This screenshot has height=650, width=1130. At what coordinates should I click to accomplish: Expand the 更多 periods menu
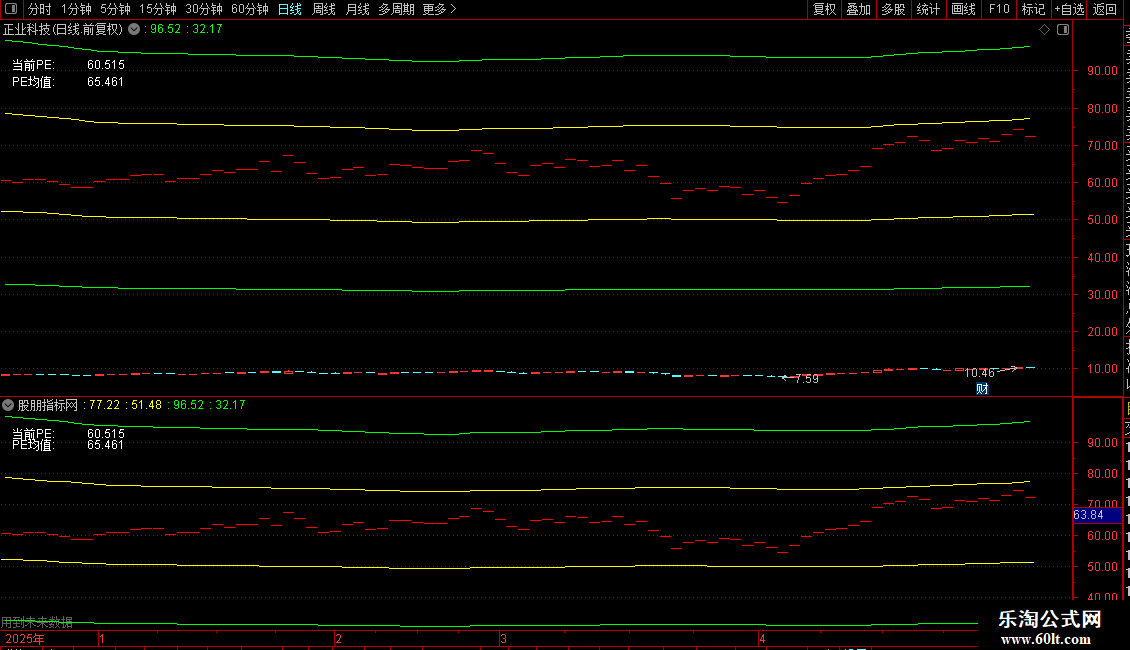(x=440, y=9)
